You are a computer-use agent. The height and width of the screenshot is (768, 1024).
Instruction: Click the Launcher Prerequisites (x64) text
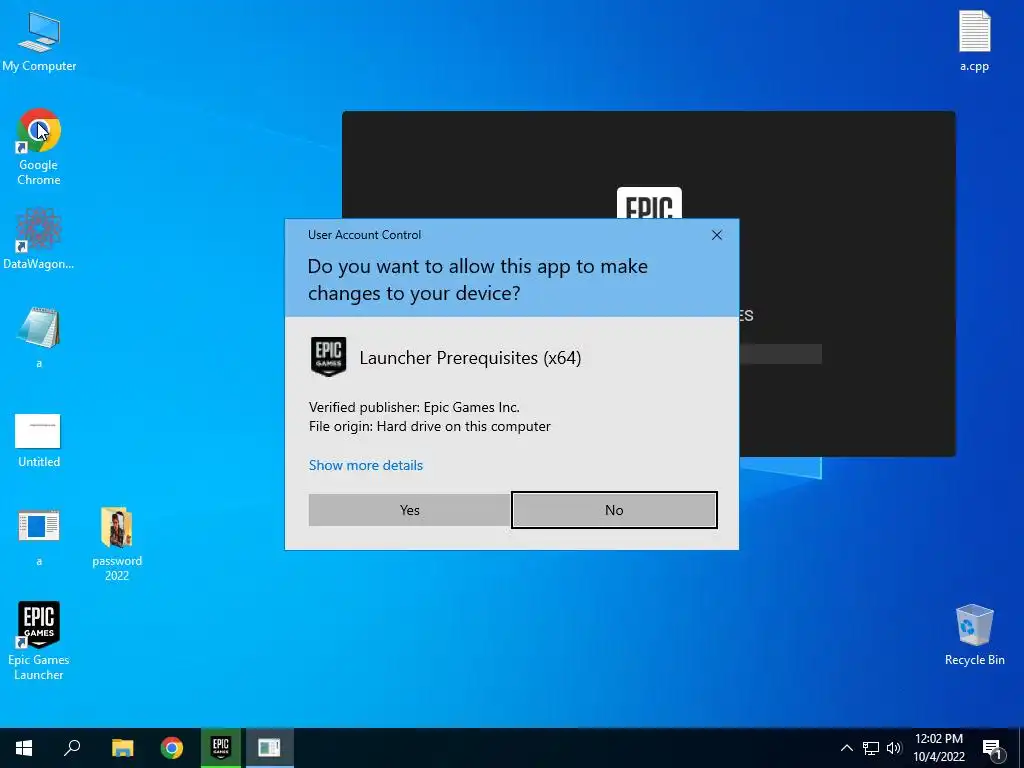(x=470, y=358)
